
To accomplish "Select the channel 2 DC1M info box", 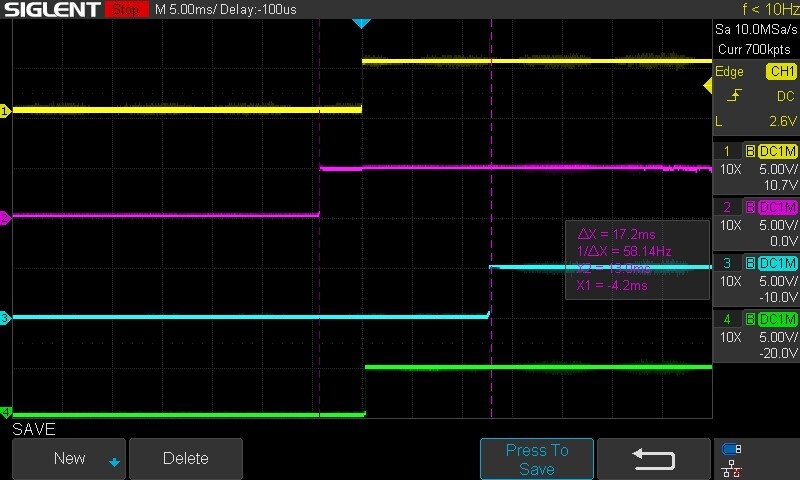I will pyautogui.click(x=756, y=224).
